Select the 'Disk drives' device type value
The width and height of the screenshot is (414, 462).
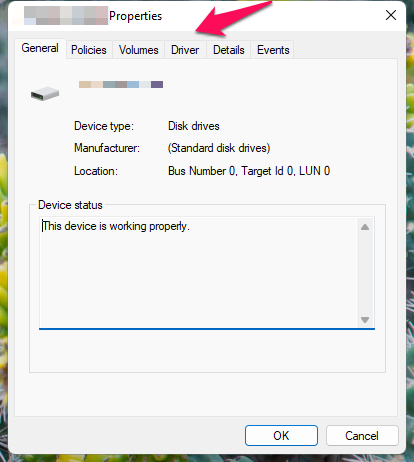point(194,126)
